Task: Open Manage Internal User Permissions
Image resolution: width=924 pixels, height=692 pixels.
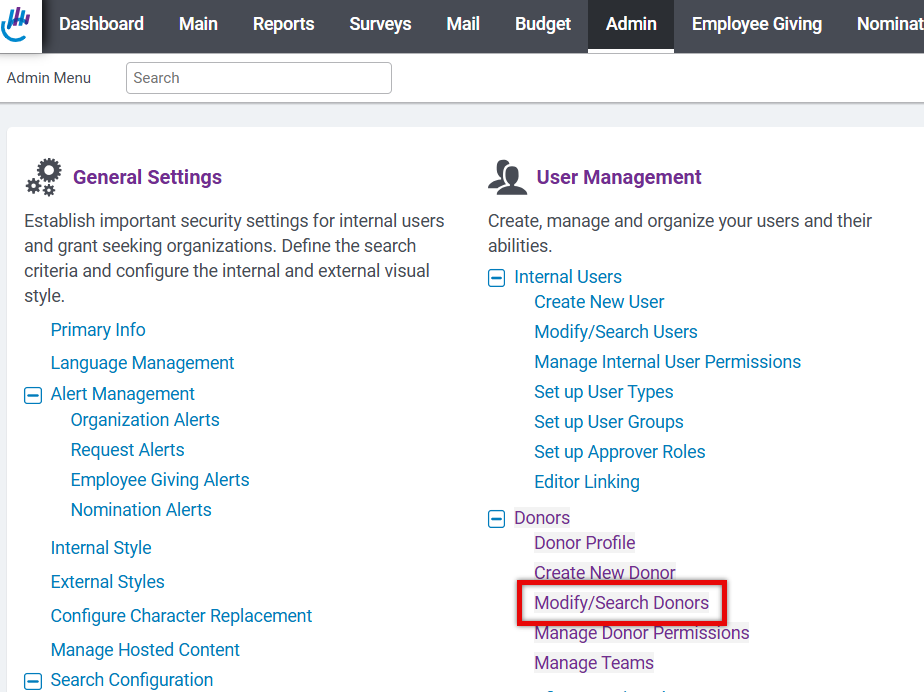Action: pyautogui.click(x=668, y=362)
